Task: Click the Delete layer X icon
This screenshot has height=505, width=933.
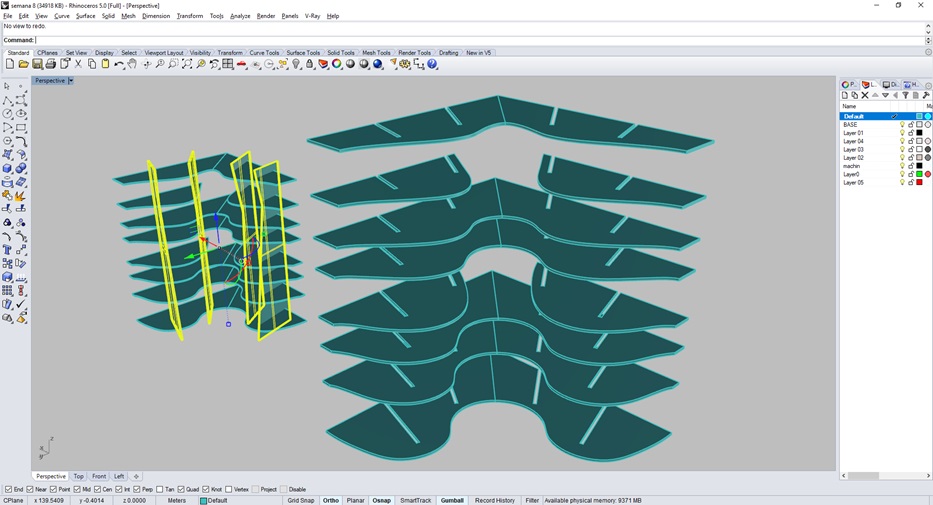Action: tap(865, 95)
